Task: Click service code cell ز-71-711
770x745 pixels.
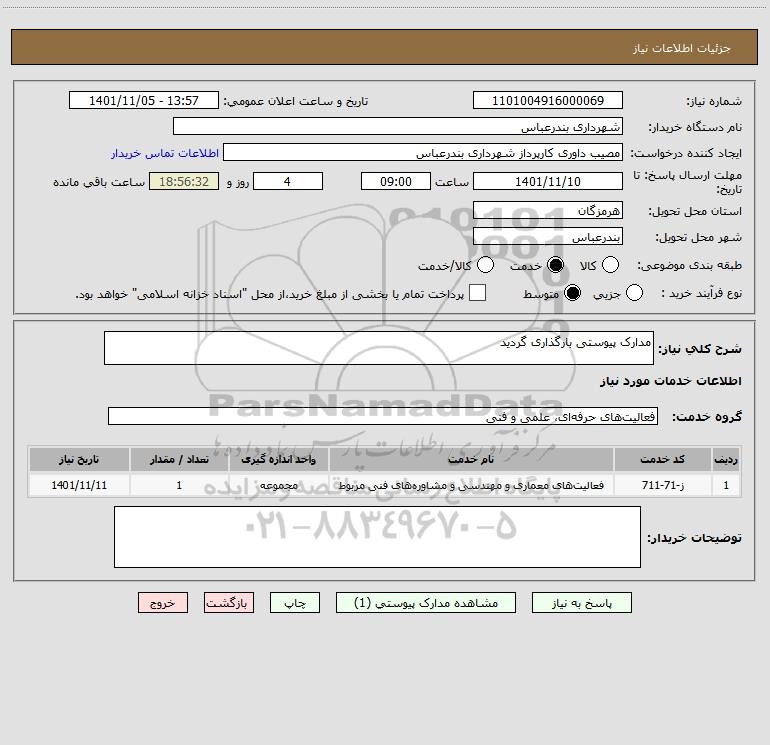Action: click(x=662, y=485)
